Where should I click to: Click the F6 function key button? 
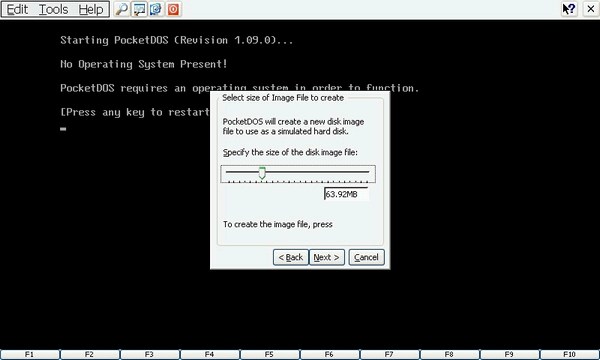[x=329, y=354]
